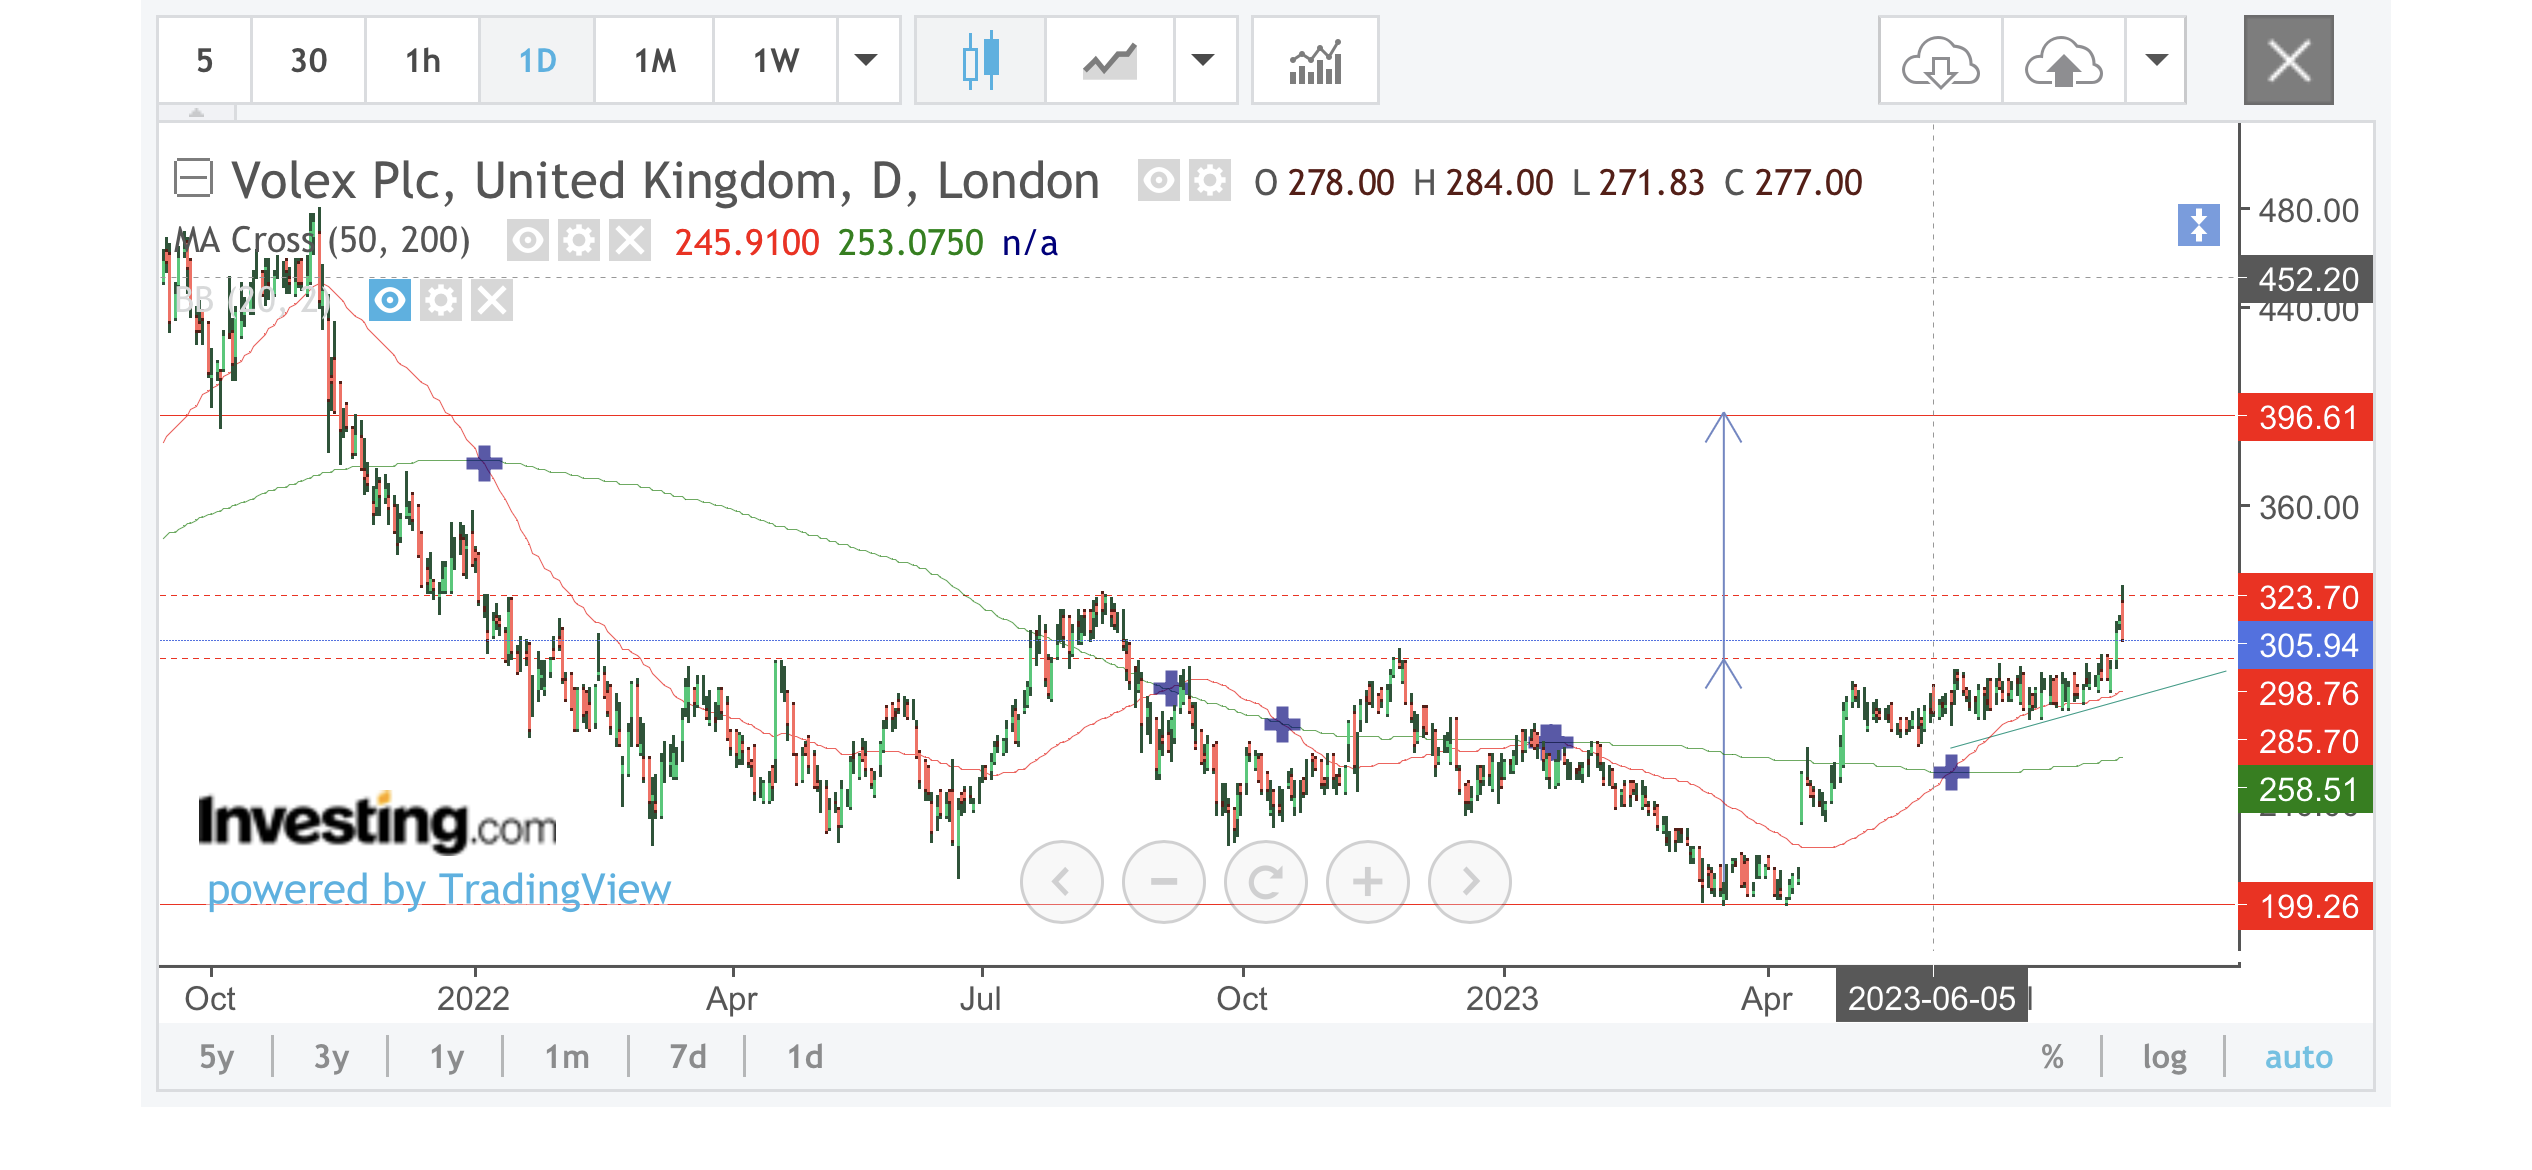Toggle auto scale mode

click(x=2298, y=1056)
